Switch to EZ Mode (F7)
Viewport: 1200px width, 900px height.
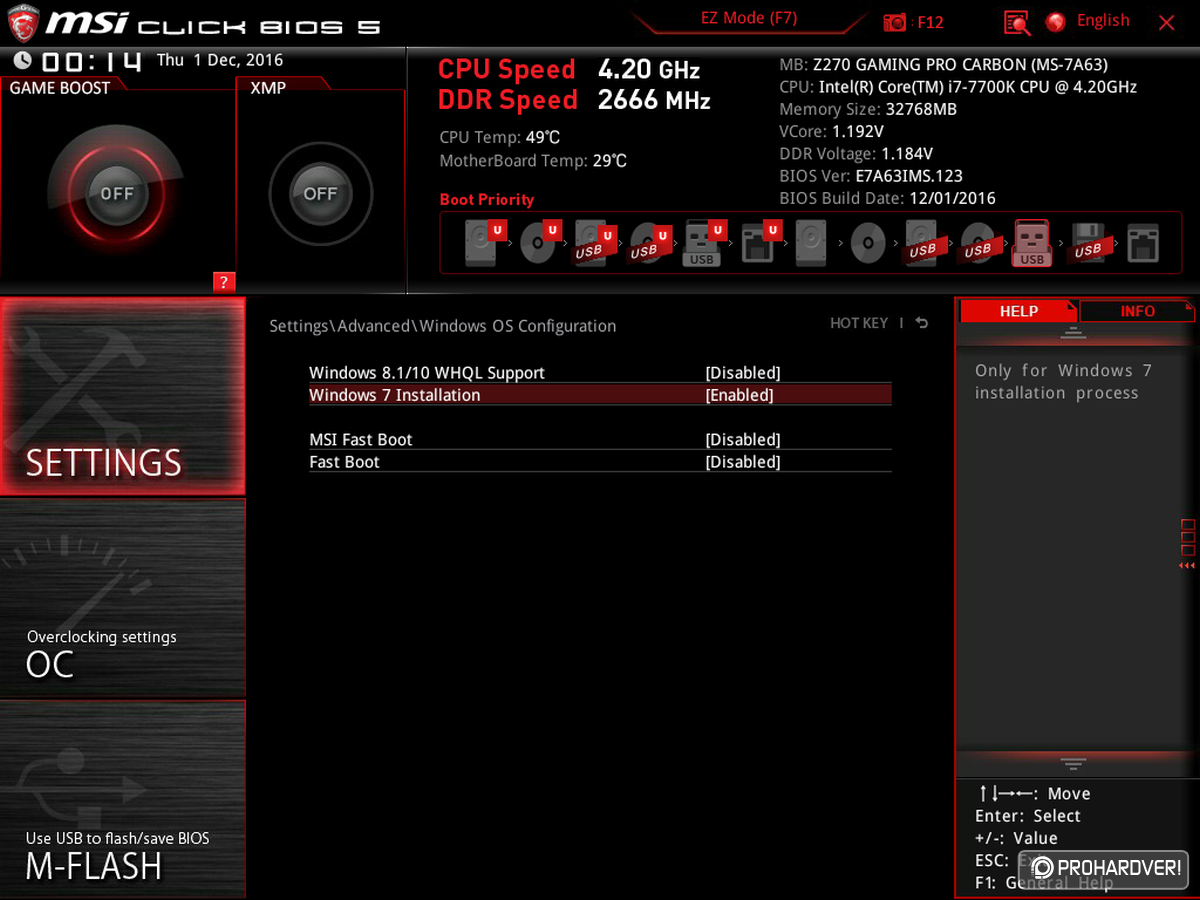pyautogui.click(x=749, y=19)
